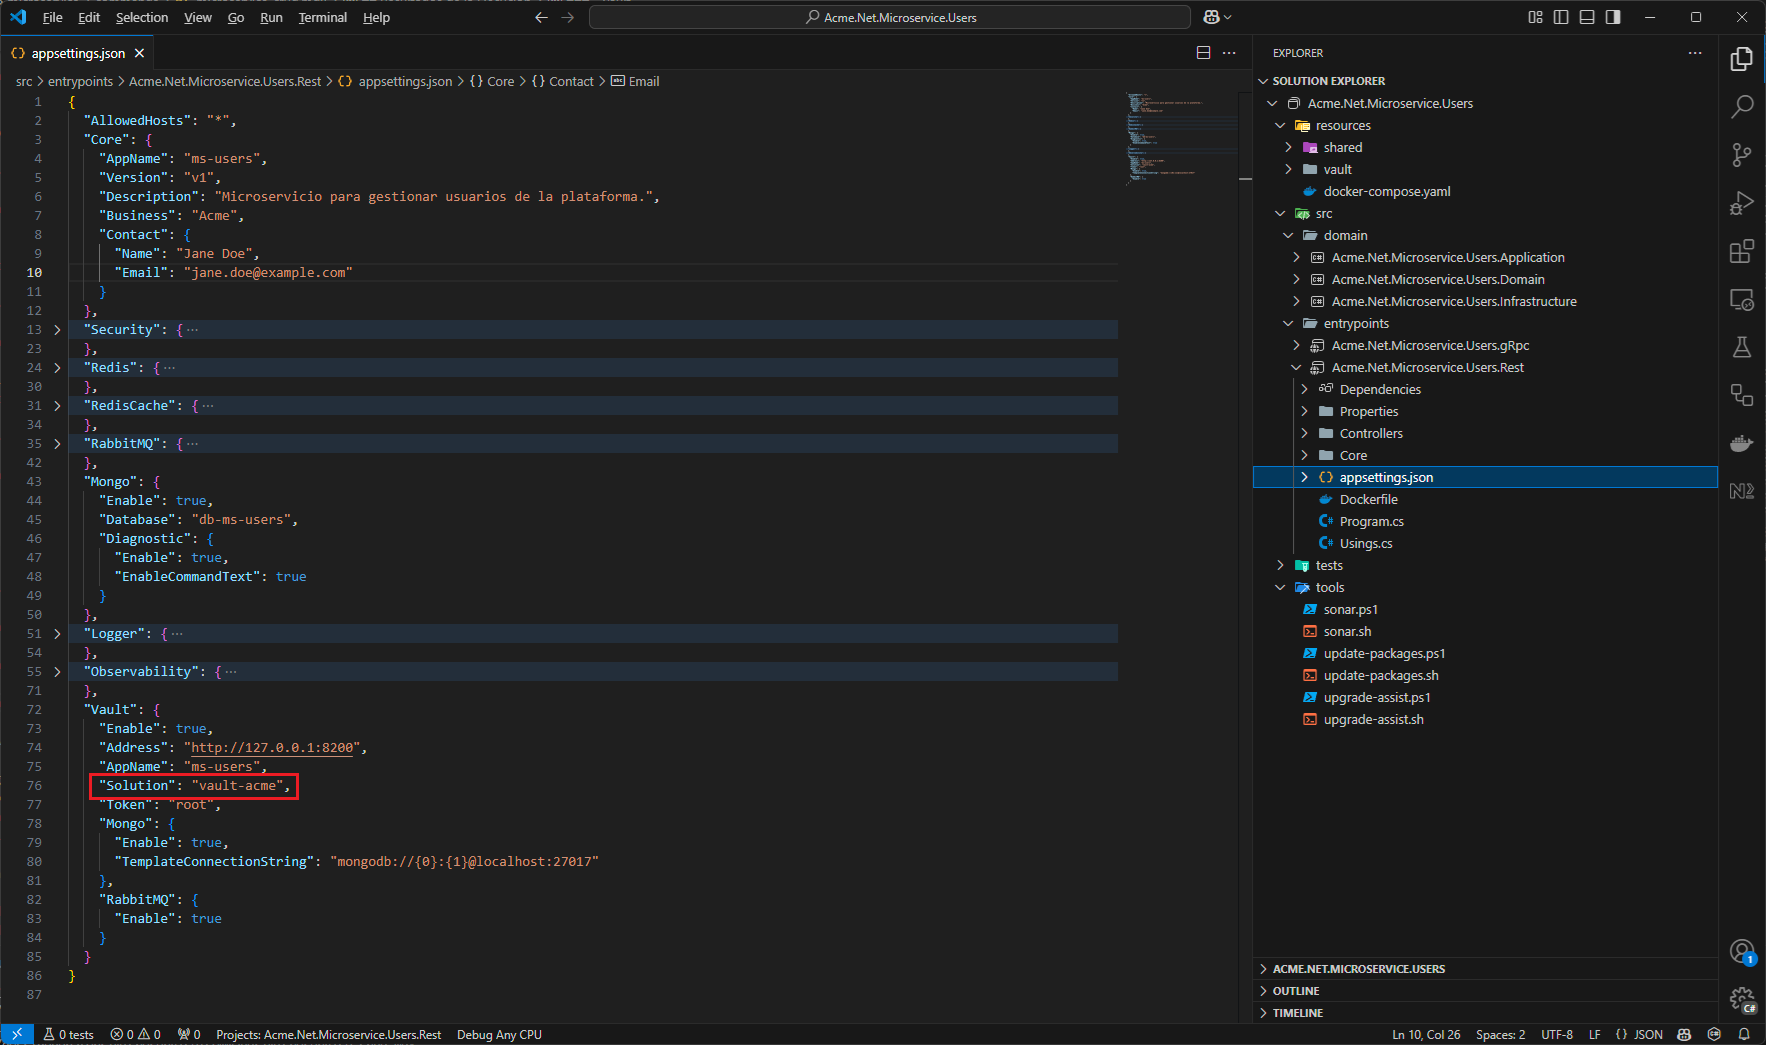The image size is (1766, 1045).
Task: Open the File menu
Action: click(53, 17)
